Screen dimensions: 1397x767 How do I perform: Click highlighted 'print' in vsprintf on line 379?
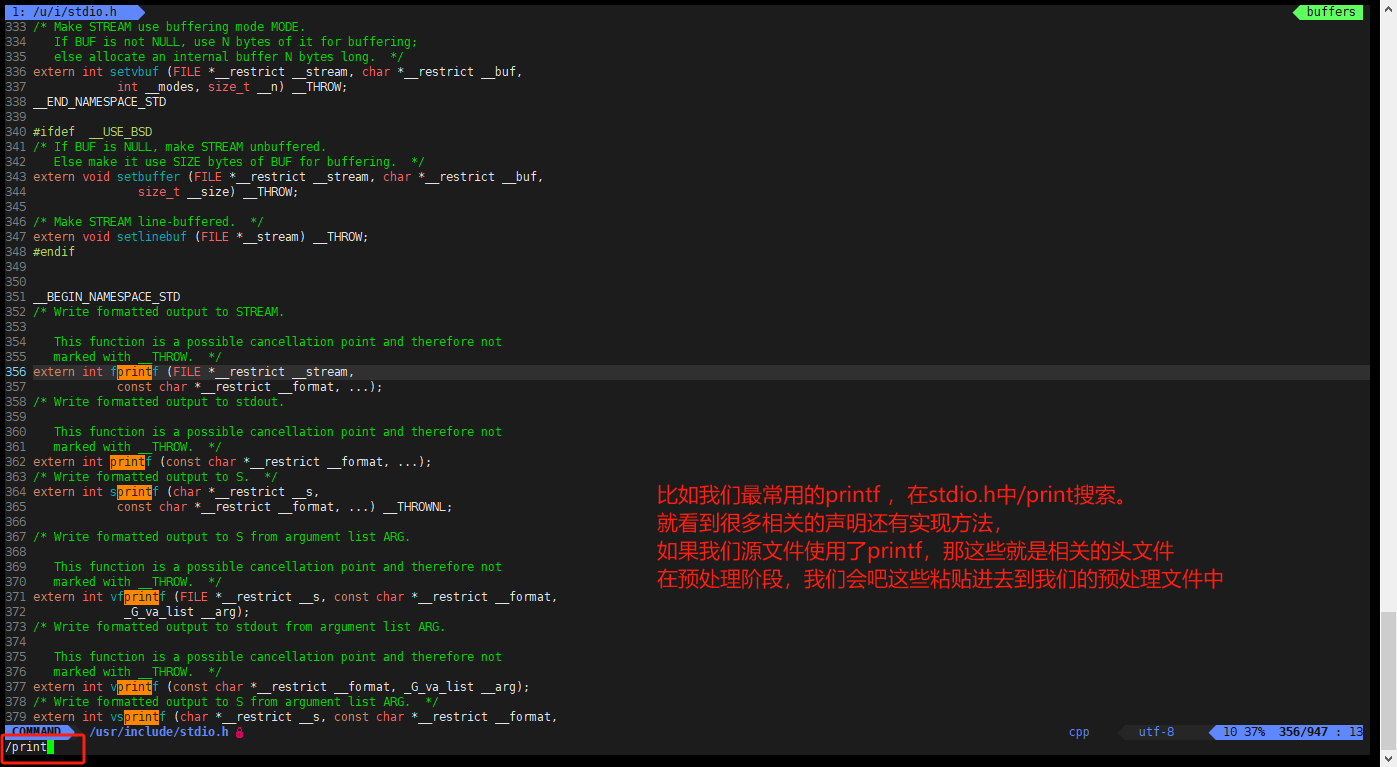coord(141,717)
